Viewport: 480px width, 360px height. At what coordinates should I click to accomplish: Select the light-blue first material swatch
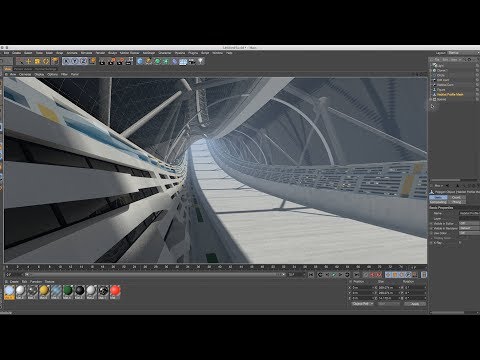pyautogui.click(x=9, y=291)
